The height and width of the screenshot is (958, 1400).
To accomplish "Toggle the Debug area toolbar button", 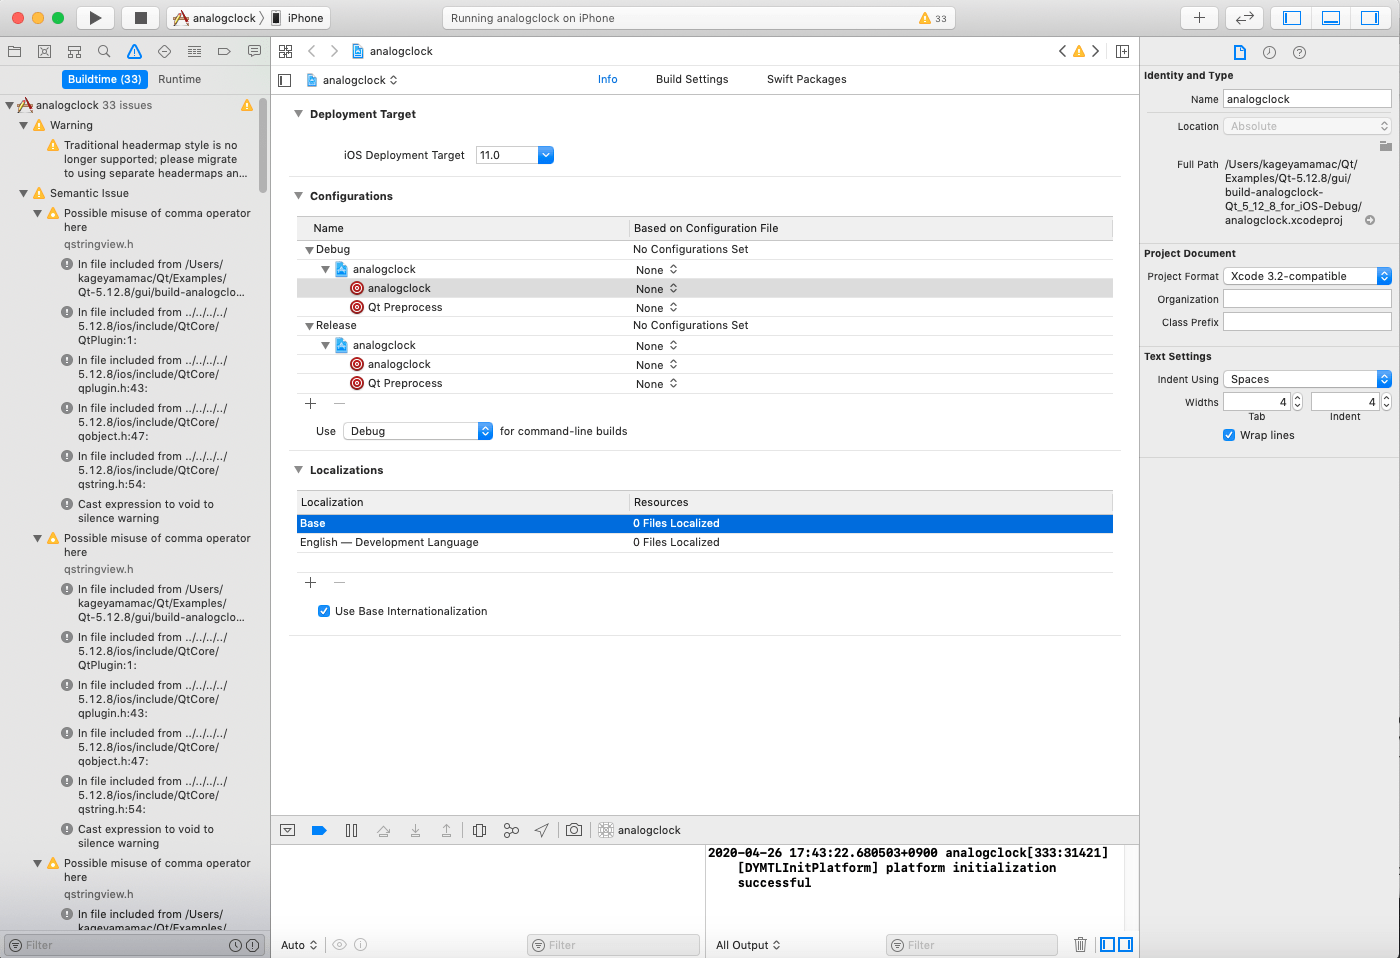I will coord(1331,18).
